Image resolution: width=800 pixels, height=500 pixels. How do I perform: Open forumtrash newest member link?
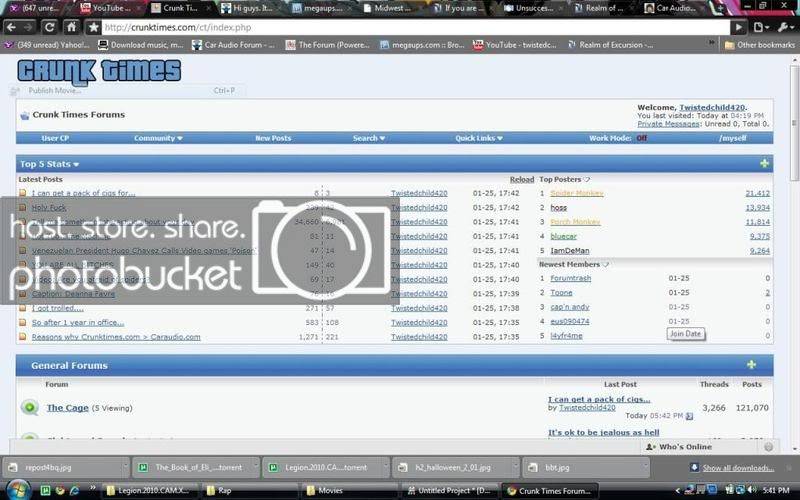(570, 279)
